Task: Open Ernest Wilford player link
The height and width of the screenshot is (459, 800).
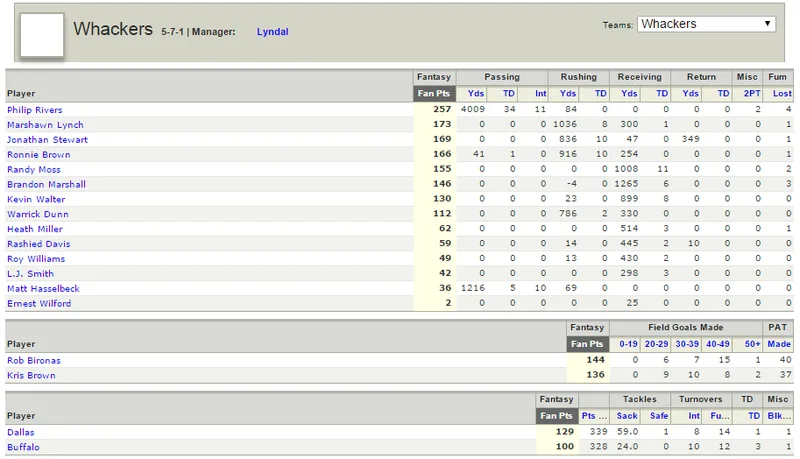Action: pos(39,303)
